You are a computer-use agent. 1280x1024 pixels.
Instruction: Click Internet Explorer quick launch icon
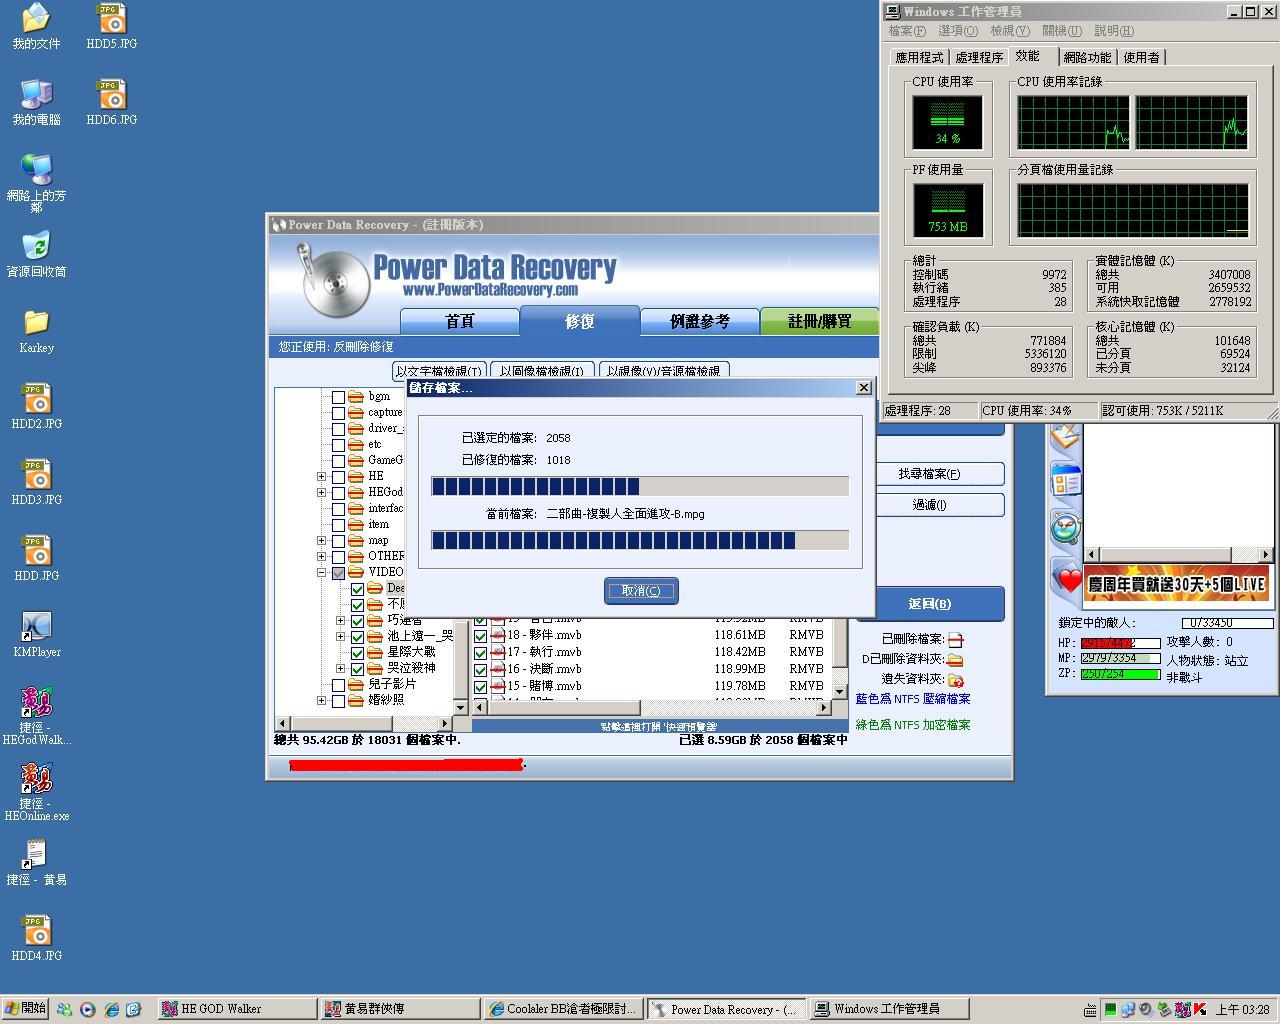pyautogui.click(x=111, y=1009)
